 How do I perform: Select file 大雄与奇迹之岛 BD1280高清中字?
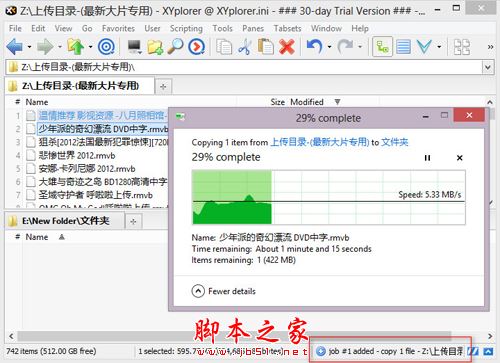pyautogui.click(x=103, y=182)
